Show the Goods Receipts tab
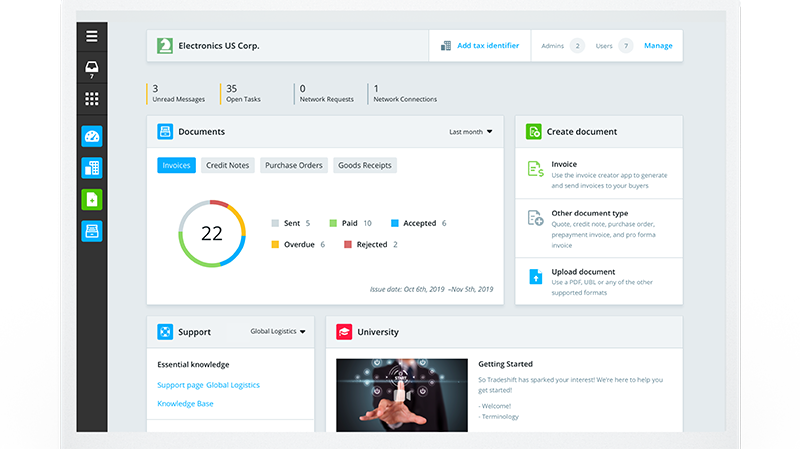 [x=365, y=165]
